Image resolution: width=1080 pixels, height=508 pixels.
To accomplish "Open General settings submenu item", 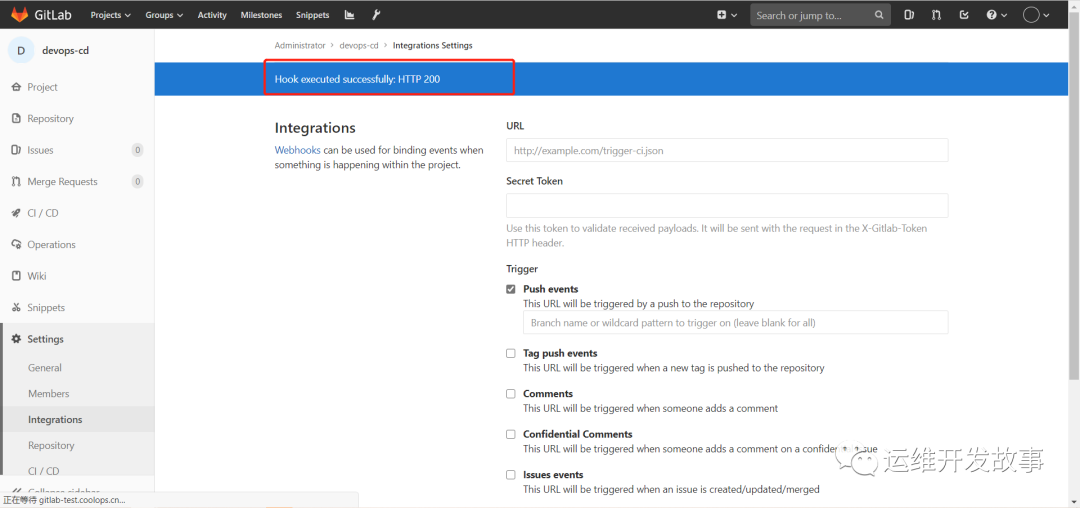I will click(x=45, y=368).
